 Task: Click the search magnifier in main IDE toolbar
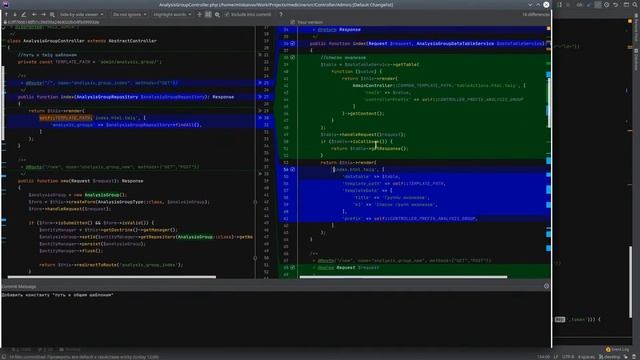point(635,4)
